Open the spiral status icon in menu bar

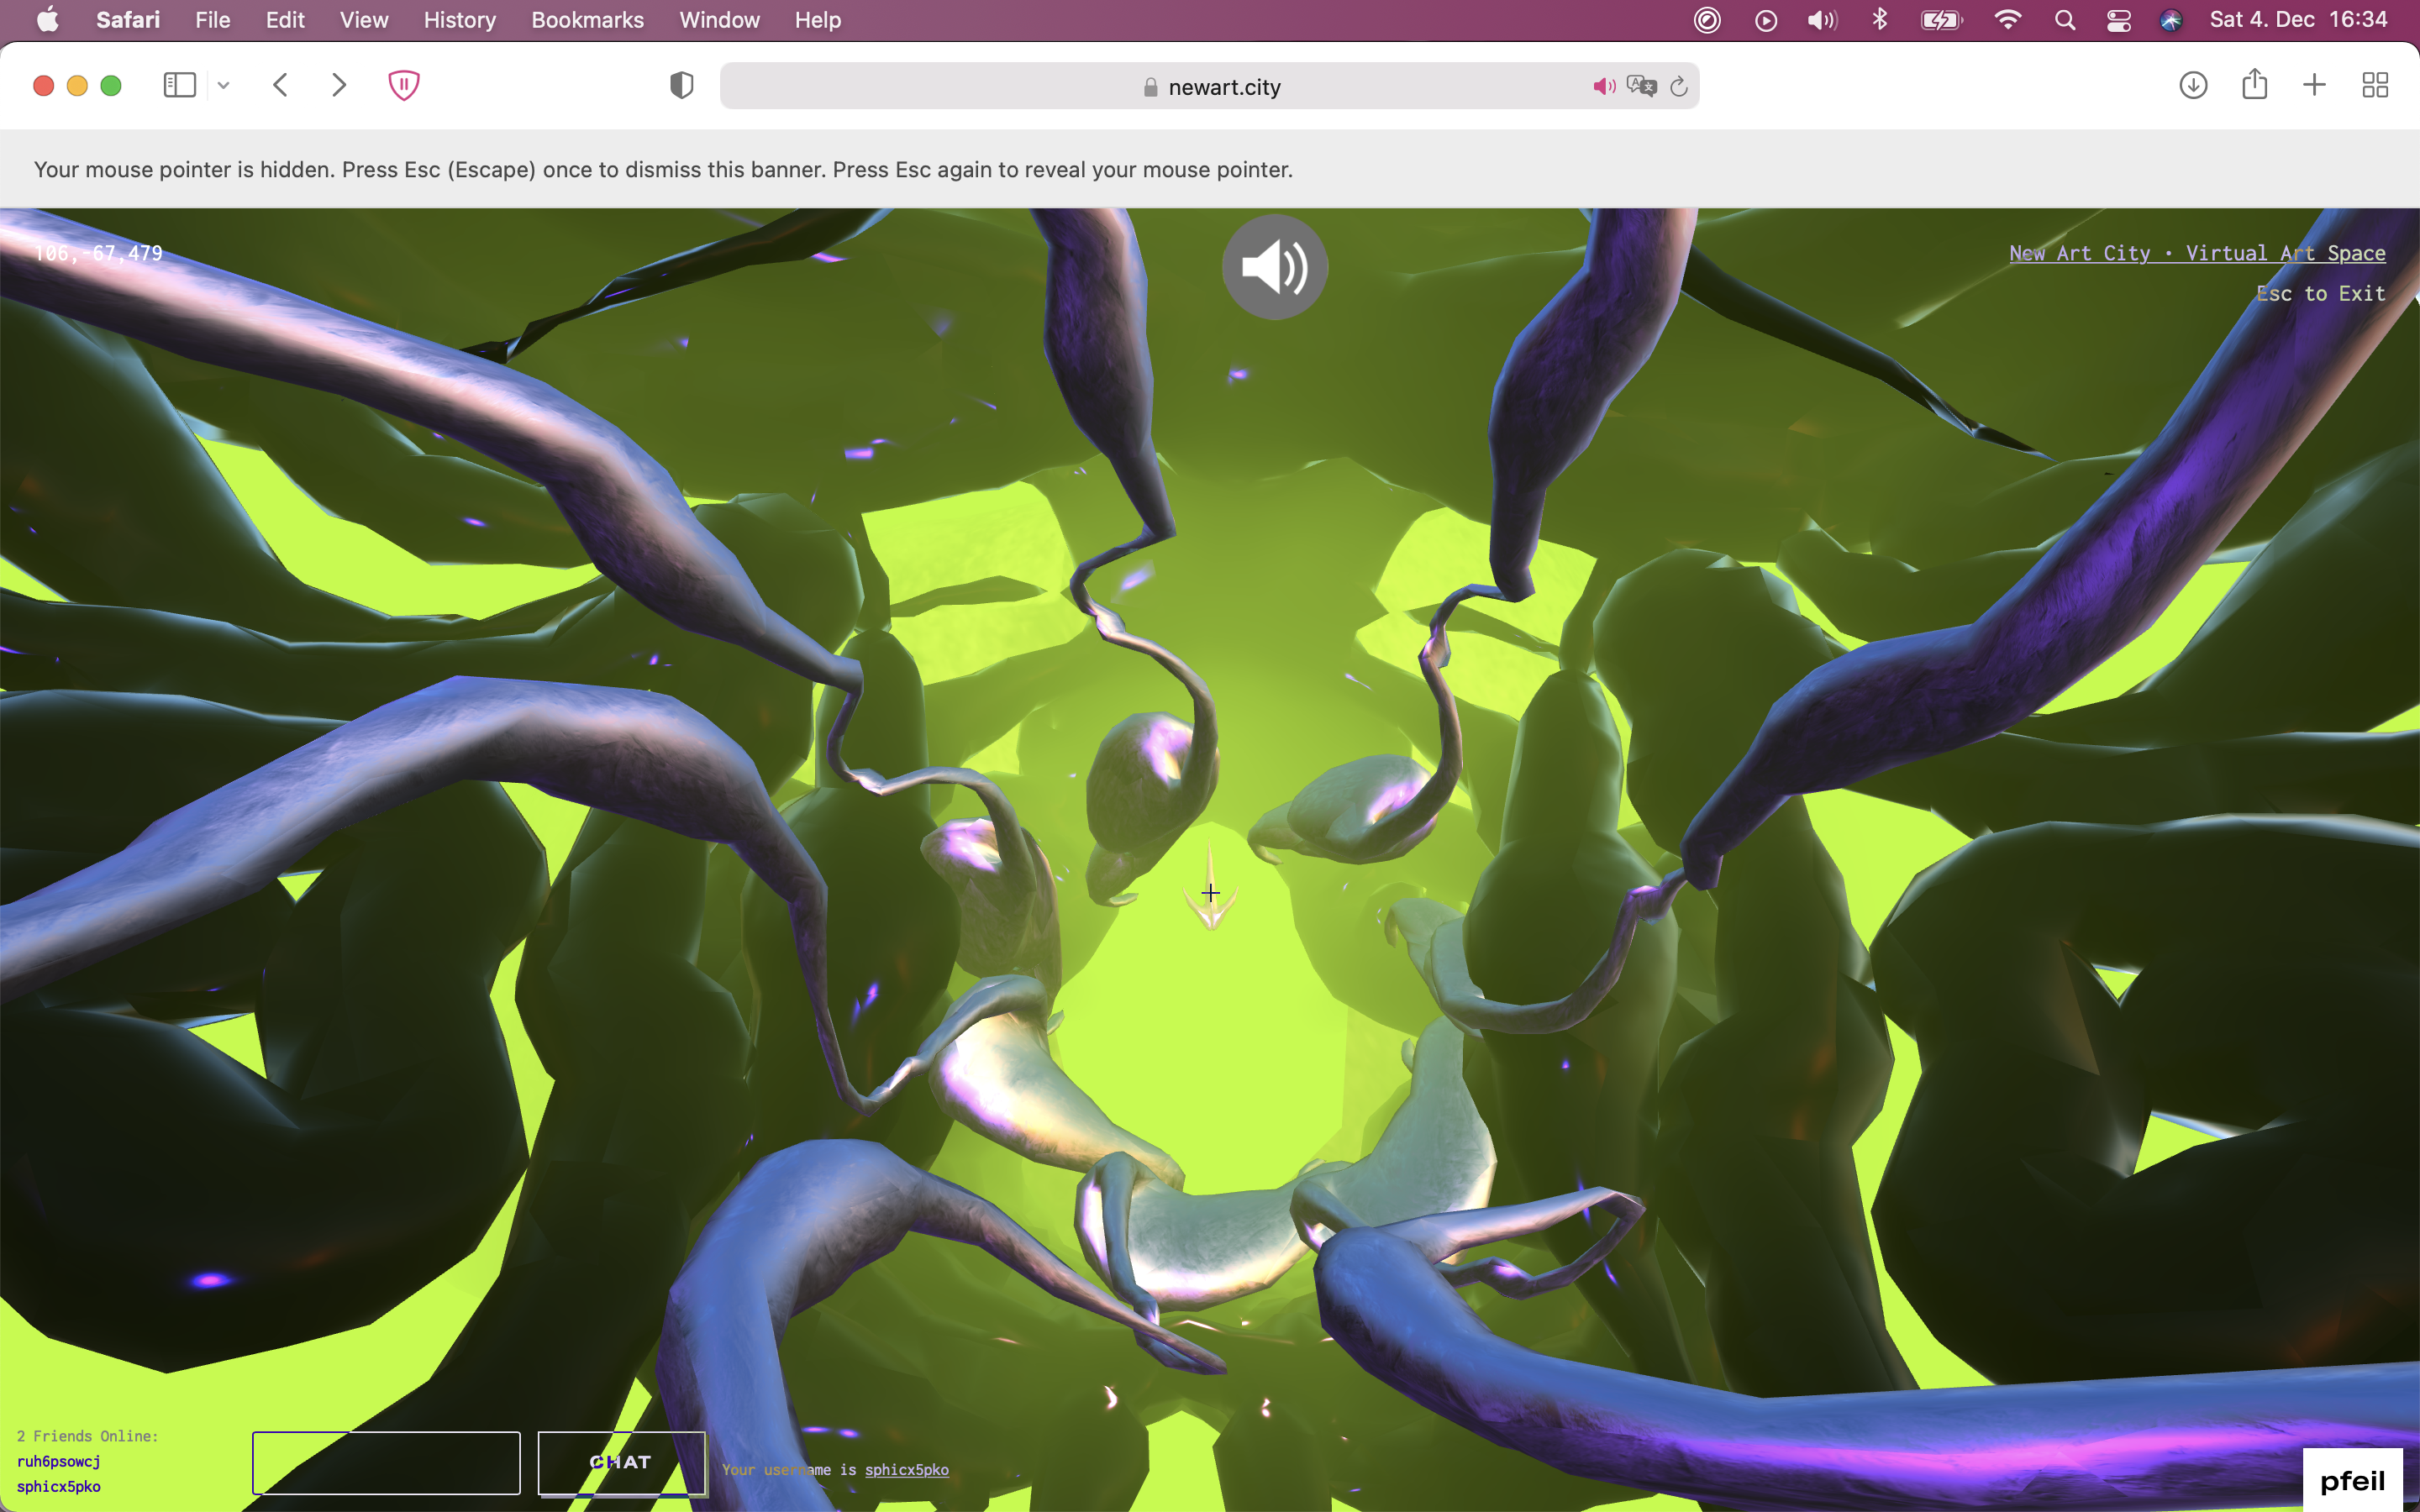coord(1707,20)
